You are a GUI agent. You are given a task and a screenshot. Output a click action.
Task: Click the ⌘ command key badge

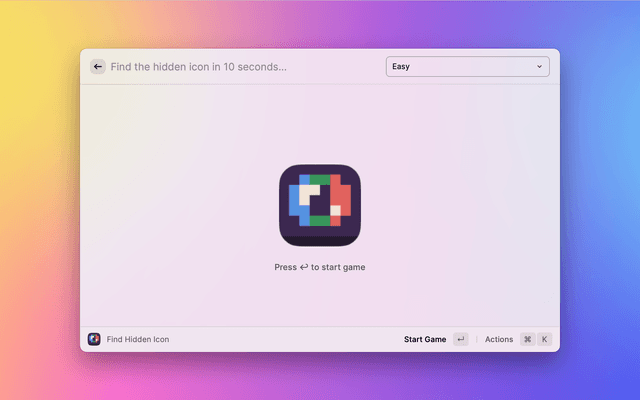tap(527, 339)
